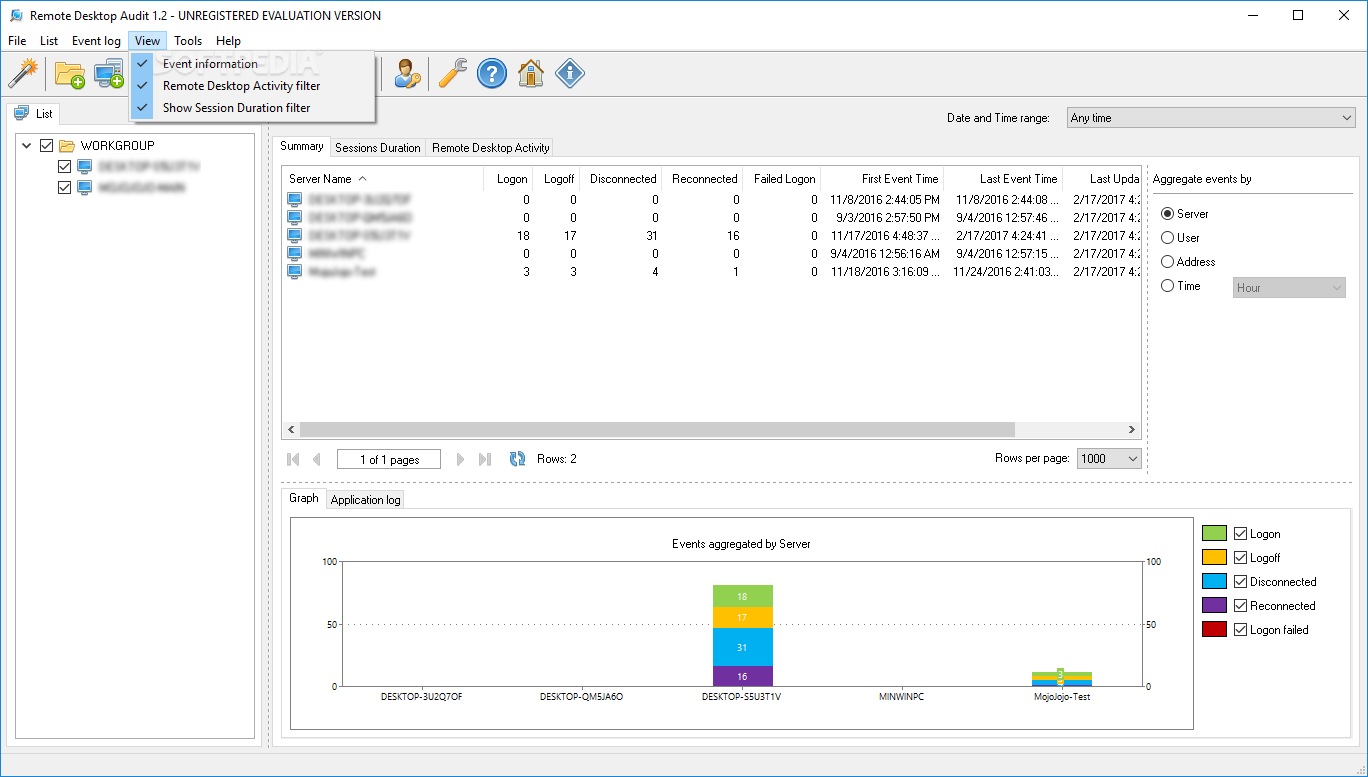Sort by the Server Name column header
The width and height of the screenshot is (1368, 777).
(x=384, y=179)
